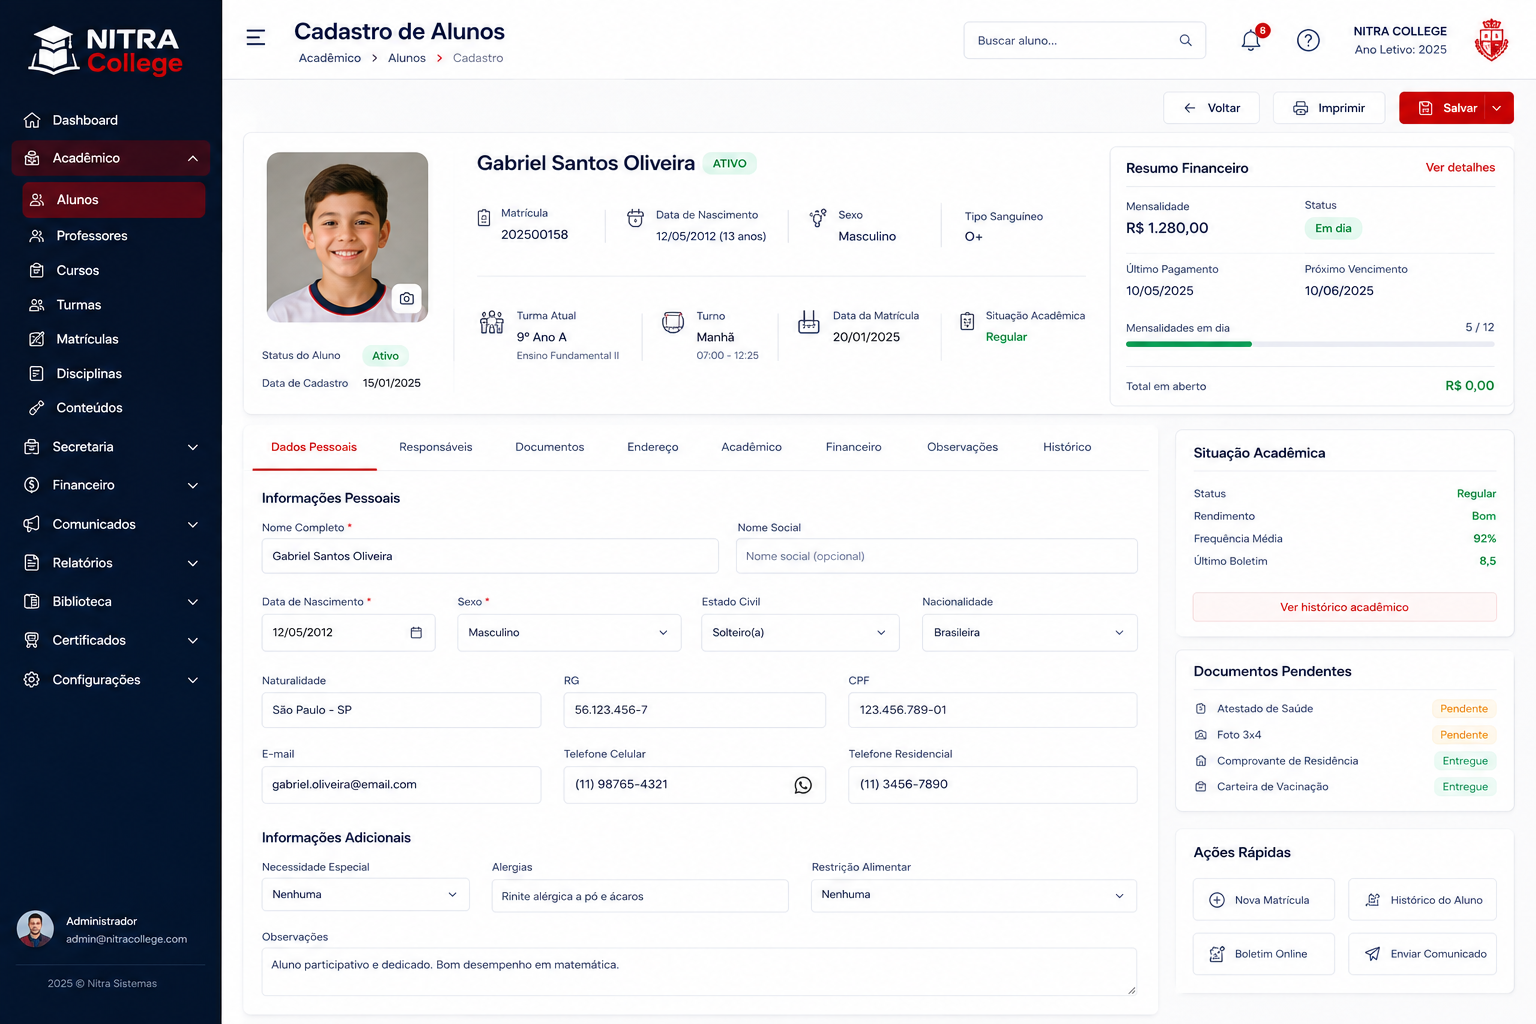Image resolution: width=1536 pixels, height=1024 pixels.
Task: Open the Sexo dropdown
Action: (569, 633)
